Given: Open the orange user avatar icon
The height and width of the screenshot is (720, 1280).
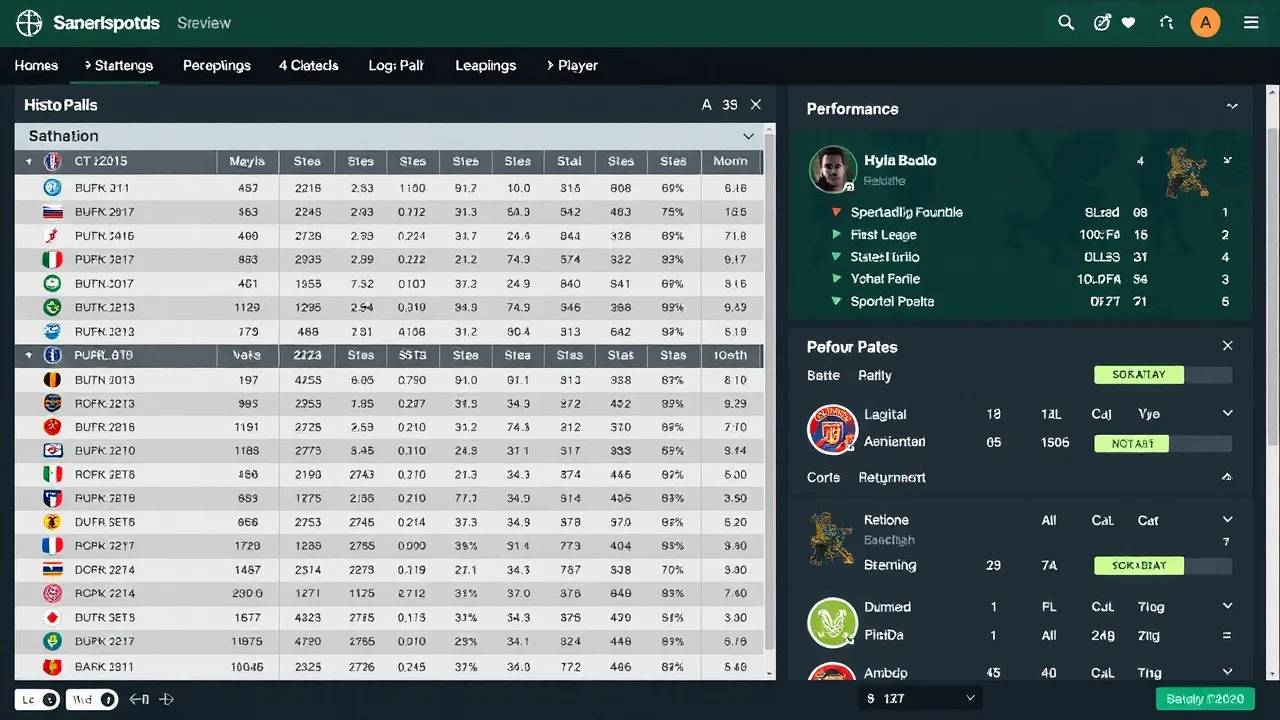Looking at the screenshot, I should 1205,22.
